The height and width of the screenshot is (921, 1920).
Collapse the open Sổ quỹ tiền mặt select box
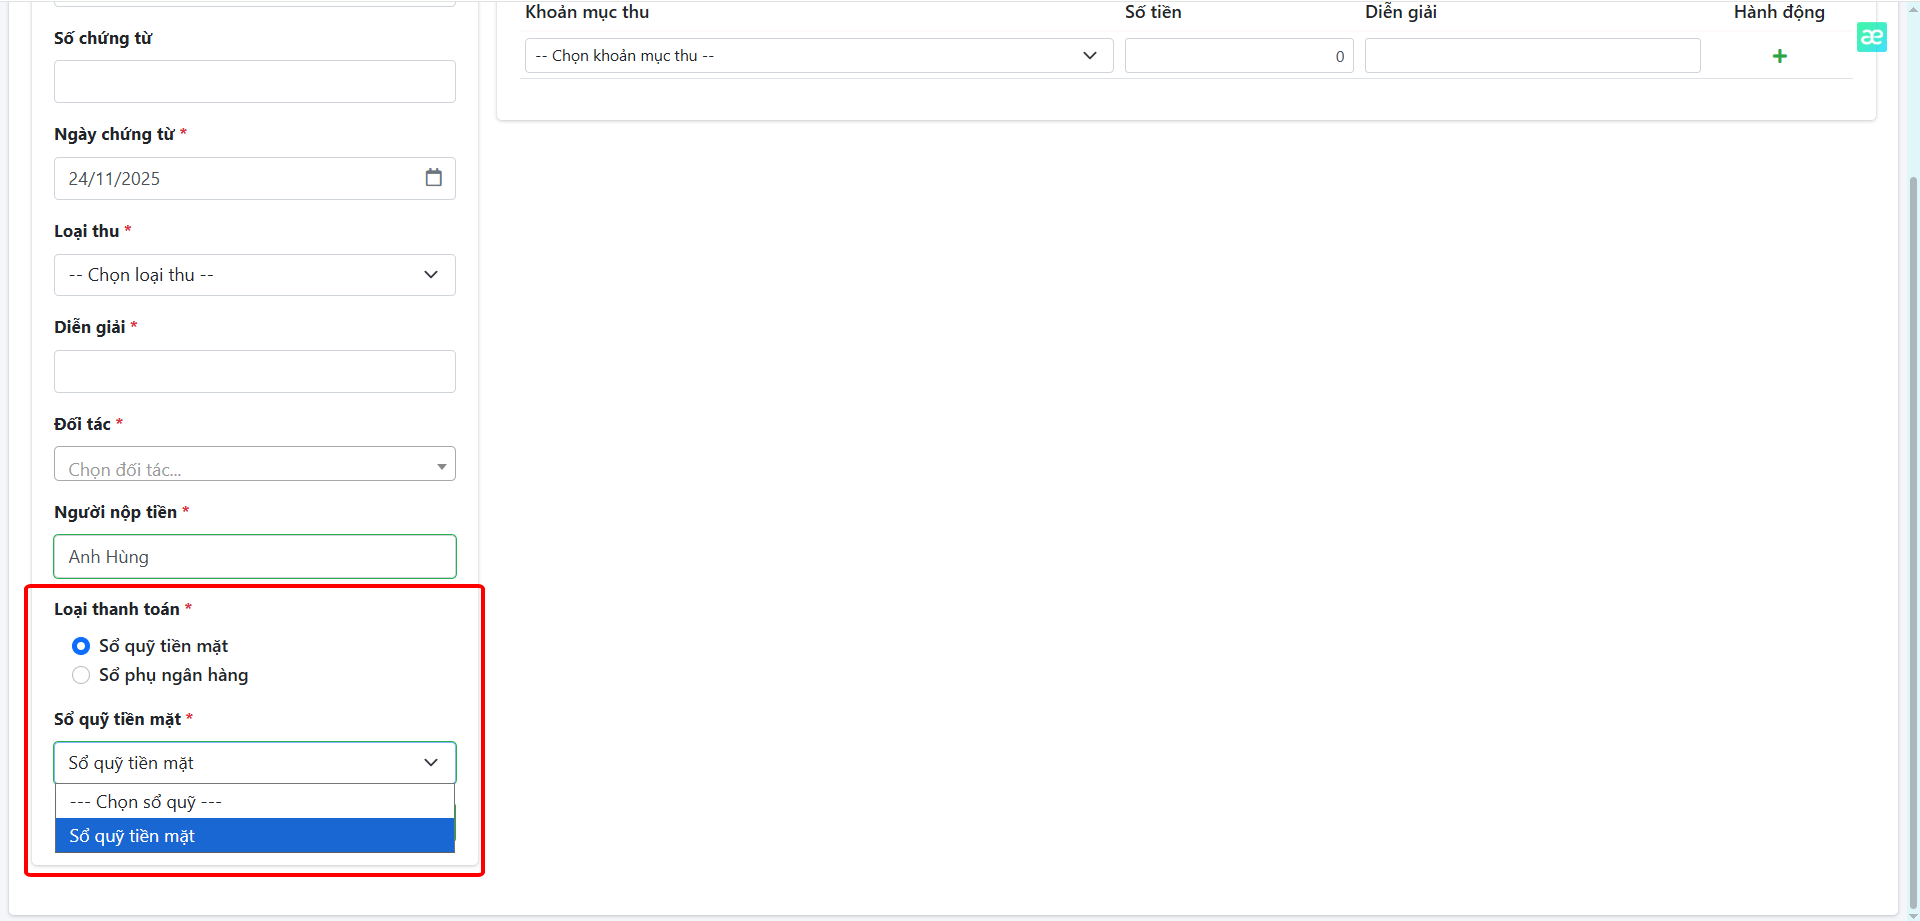(x=254, y=763)
